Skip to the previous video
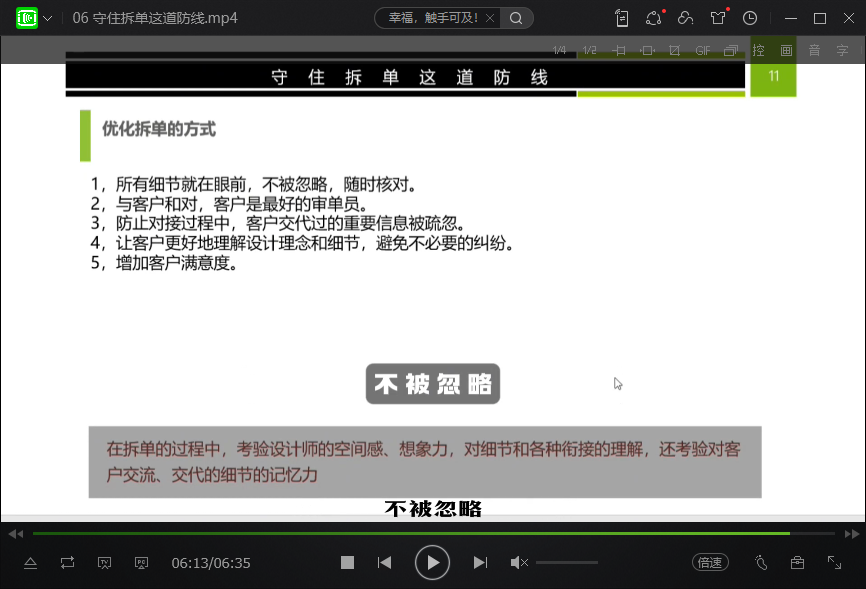Screen dimensions: 866x589 click(384, 563)
